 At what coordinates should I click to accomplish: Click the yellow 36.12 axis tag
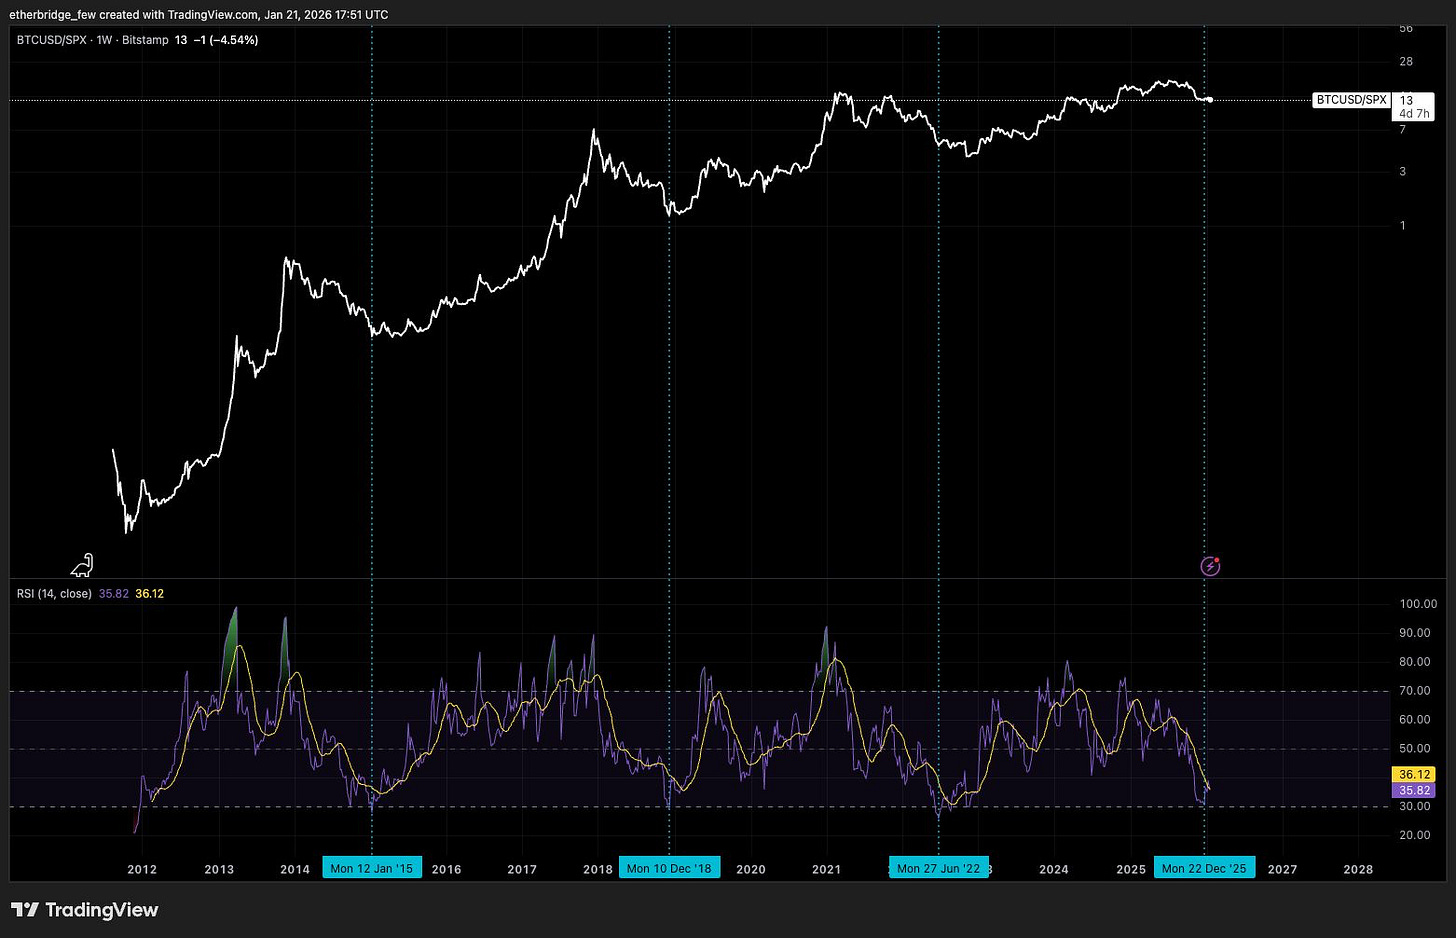tap(1414, 775)
